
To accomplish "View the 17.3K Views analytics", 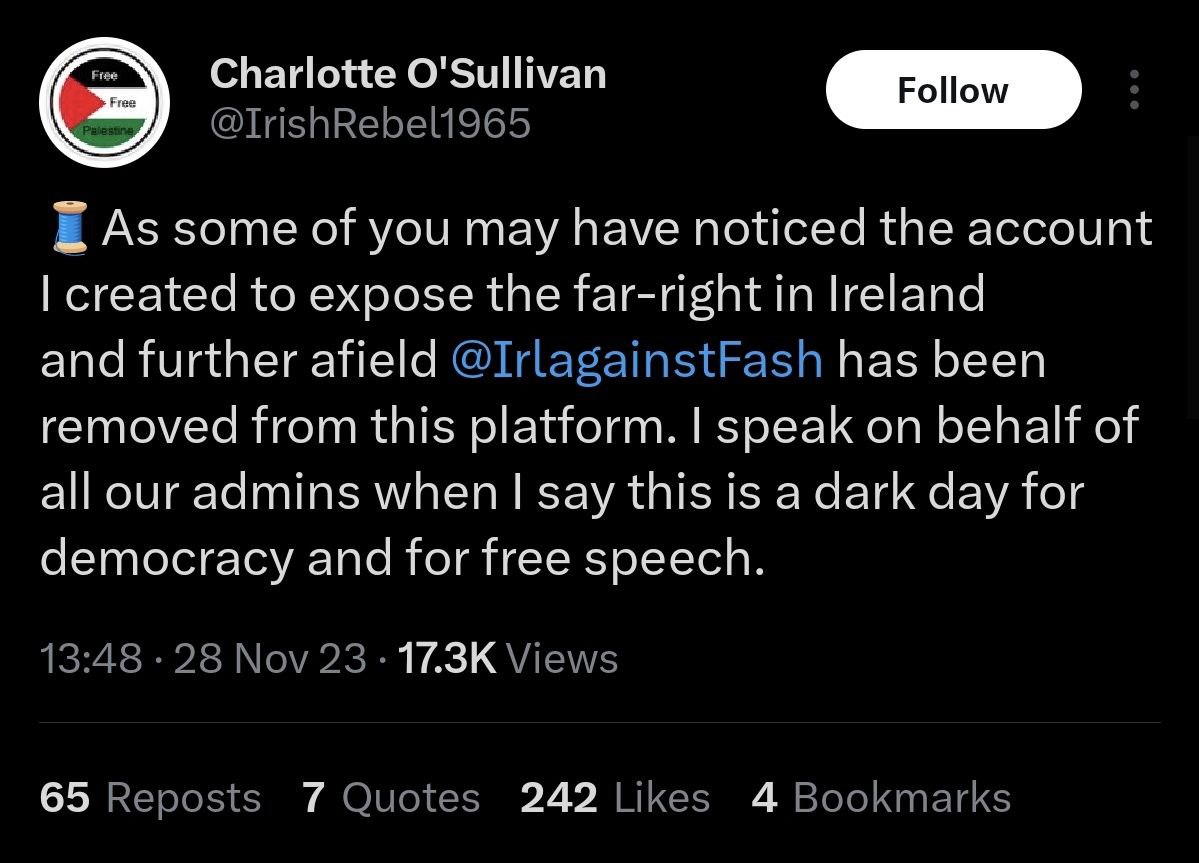I will pyautogui.click(x=508, y=658).
